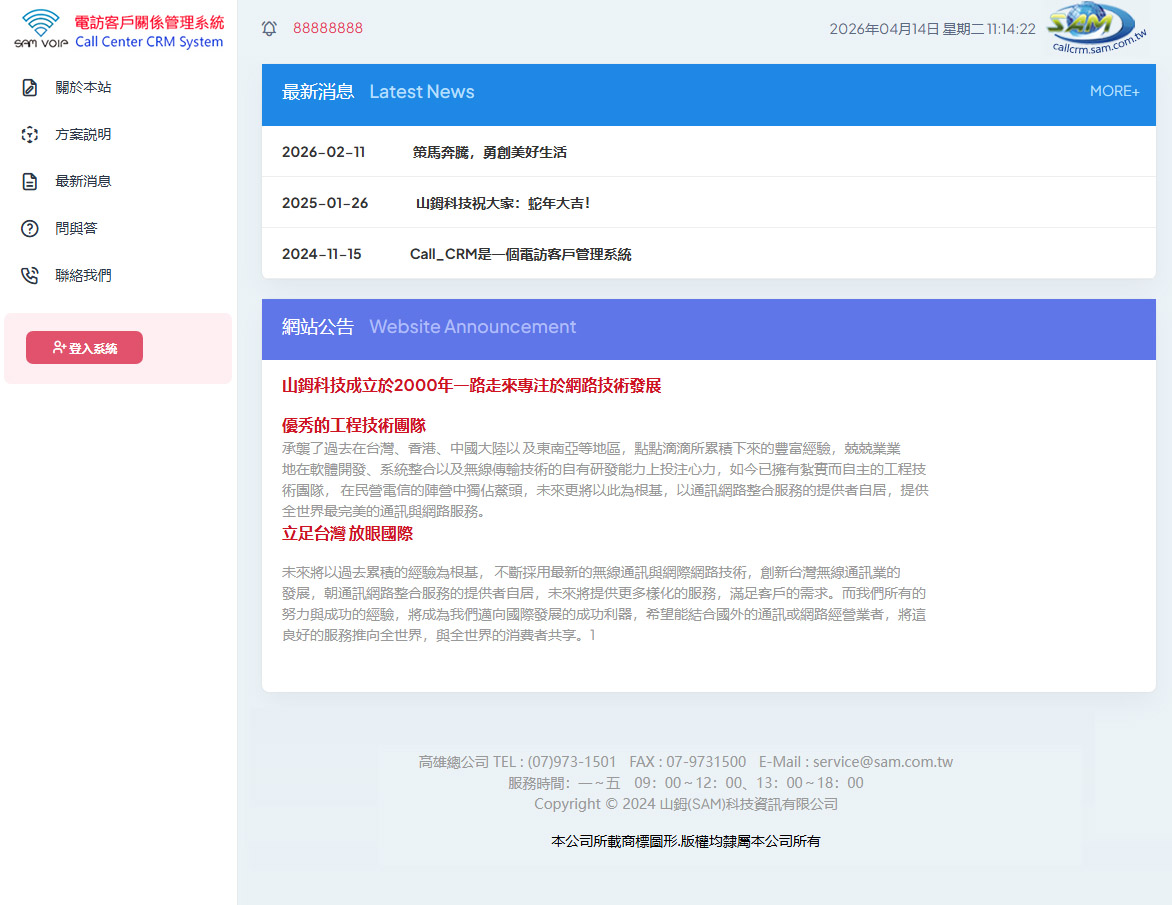1172x905 pixels.
Task: Go to the 問與答 page
Action: [x=76, y=229]
